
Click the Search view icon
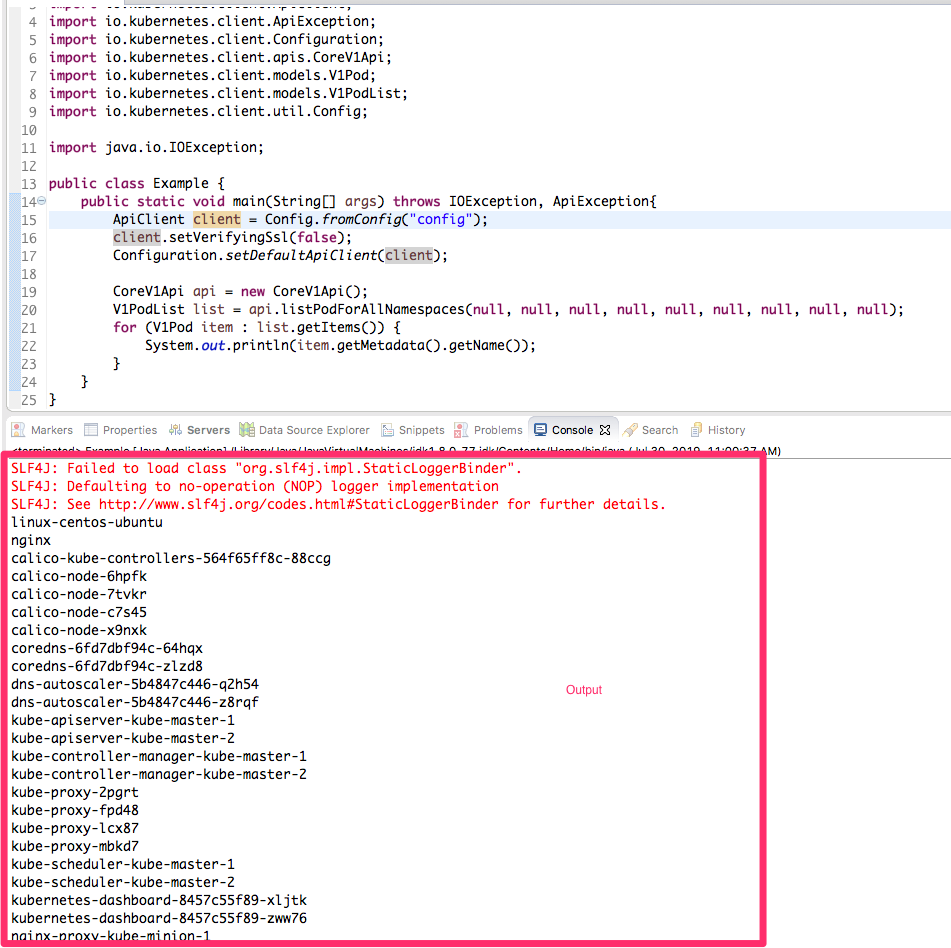(x=628, y=429)
